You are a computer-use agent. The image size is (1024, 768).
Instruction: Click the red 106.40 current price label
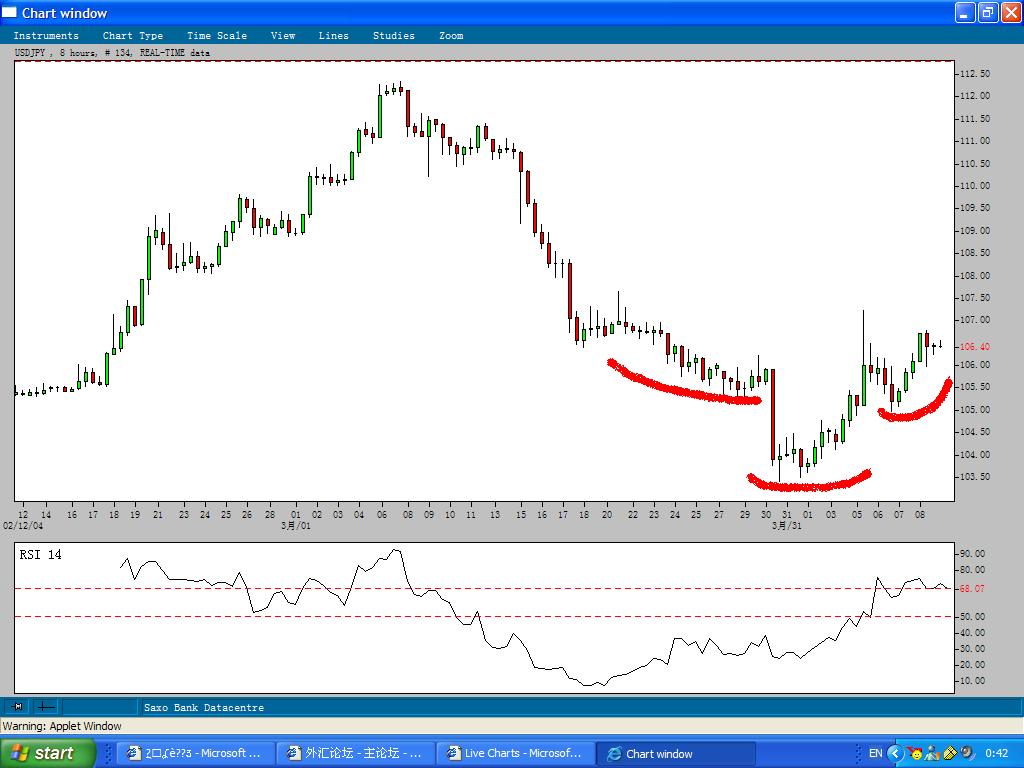point(974,347)
